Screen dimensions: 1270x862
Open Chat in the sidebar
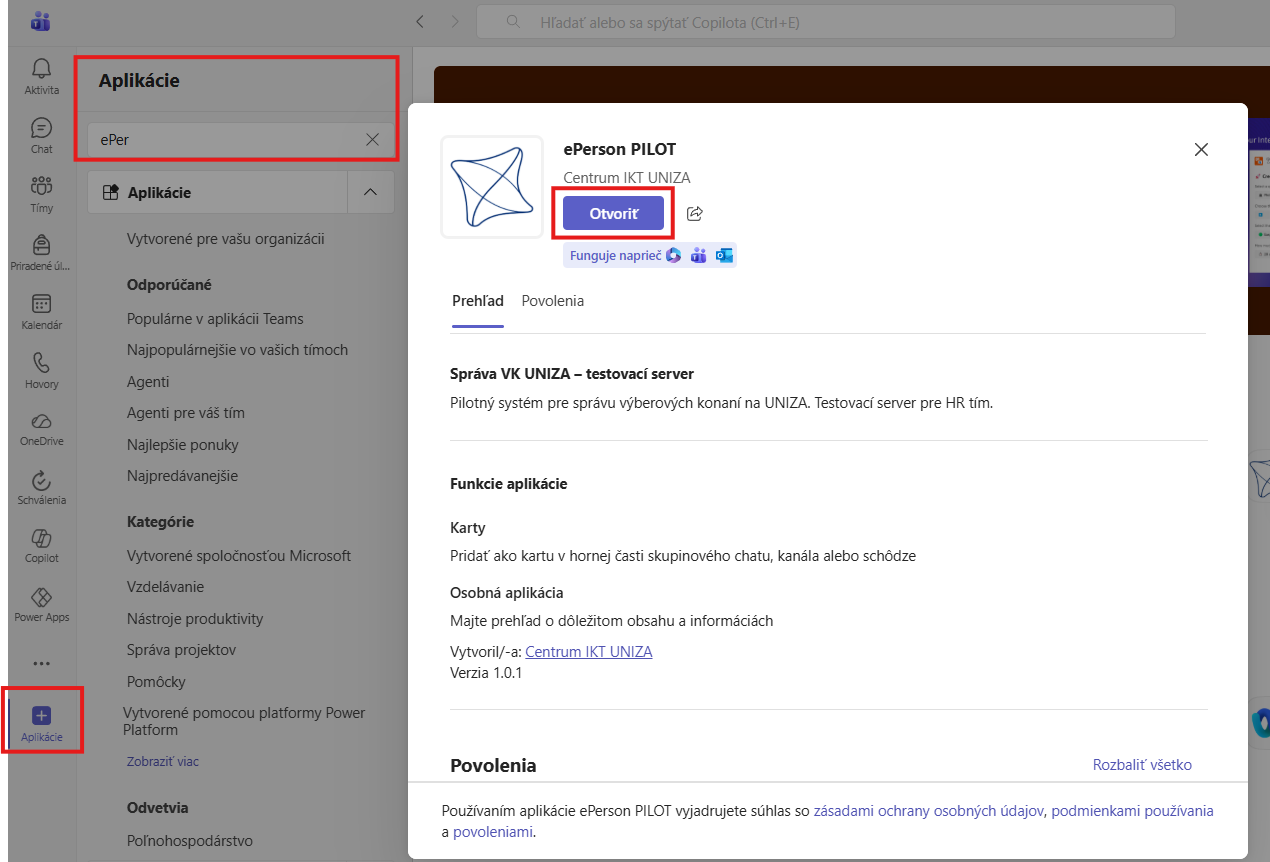[41, 135]
